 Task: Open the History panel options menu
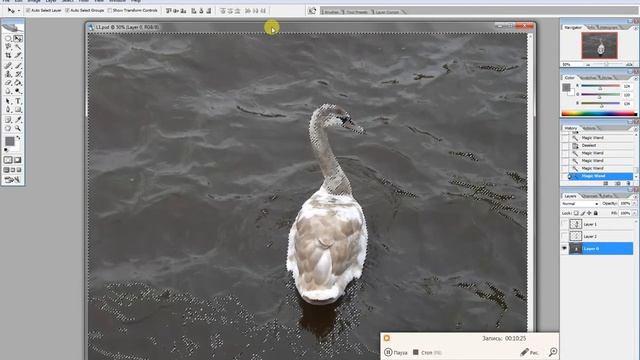coord(635,129)
